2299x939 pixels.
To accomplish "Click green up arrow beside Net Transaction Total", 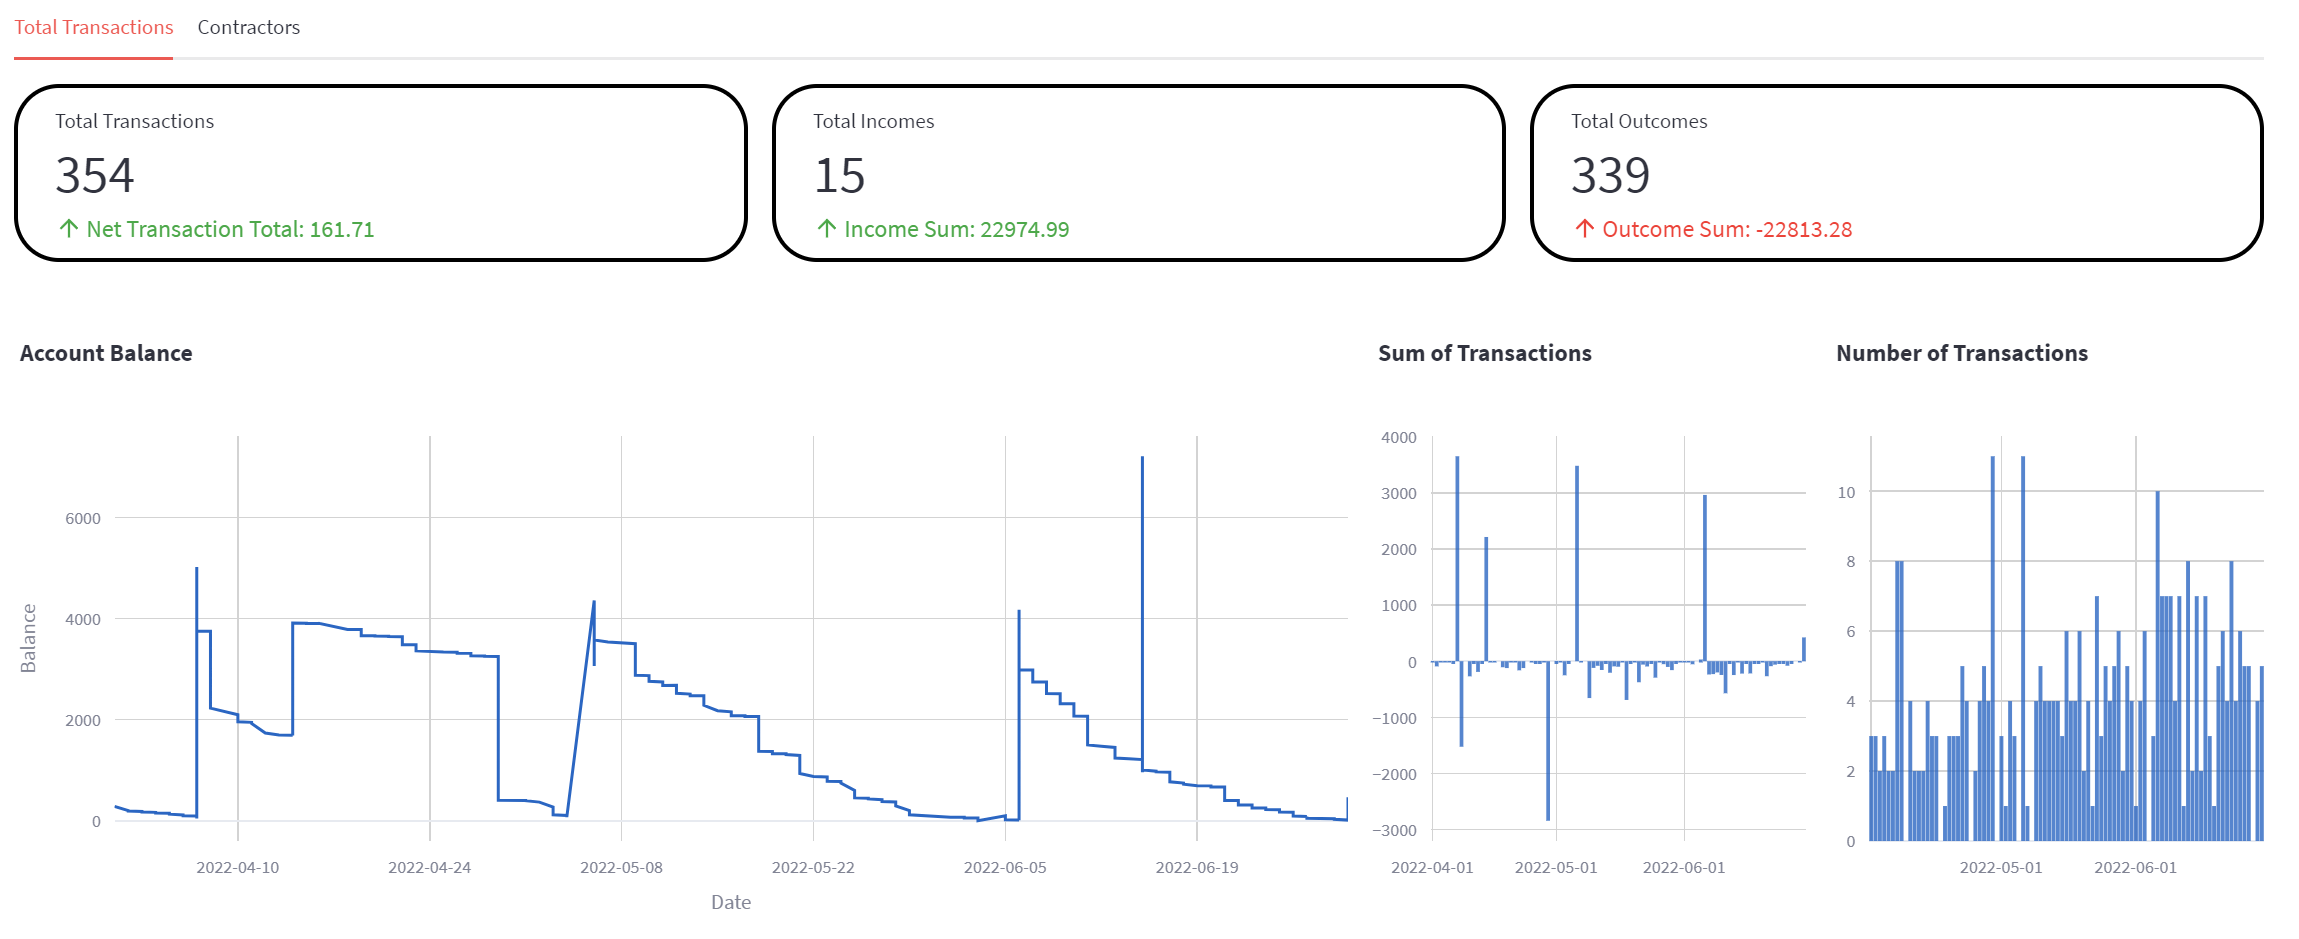I will 69,229.
